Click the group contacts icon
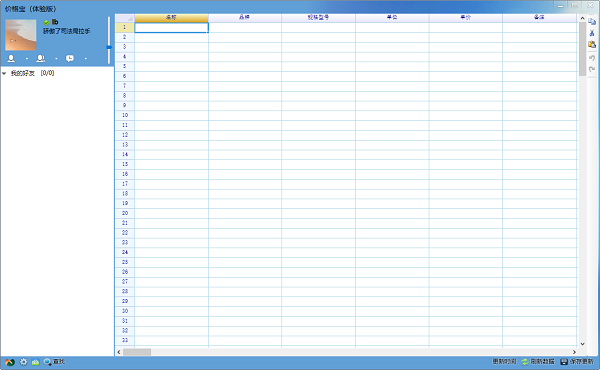This screenshot has height=370, width=600. (41, 58)
